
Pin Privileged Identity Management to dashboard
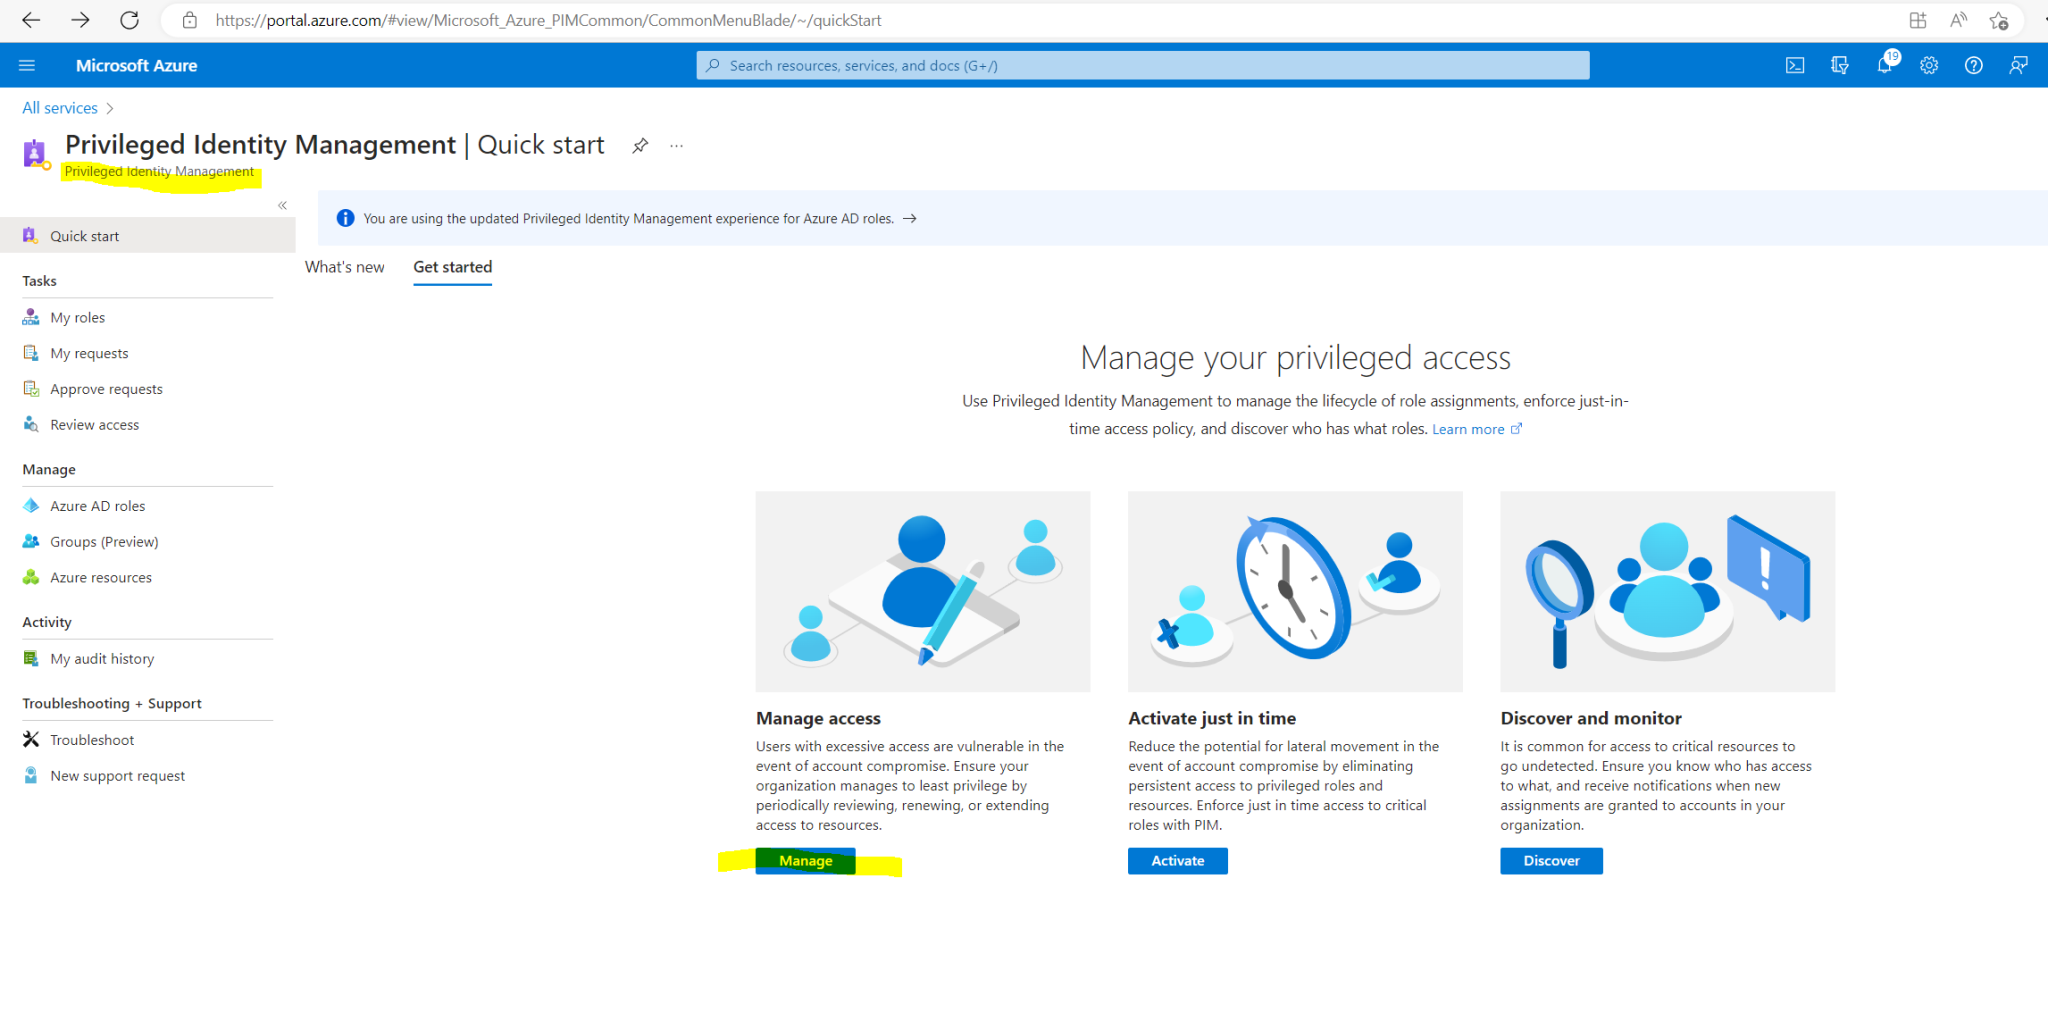[x=639, y=145]
